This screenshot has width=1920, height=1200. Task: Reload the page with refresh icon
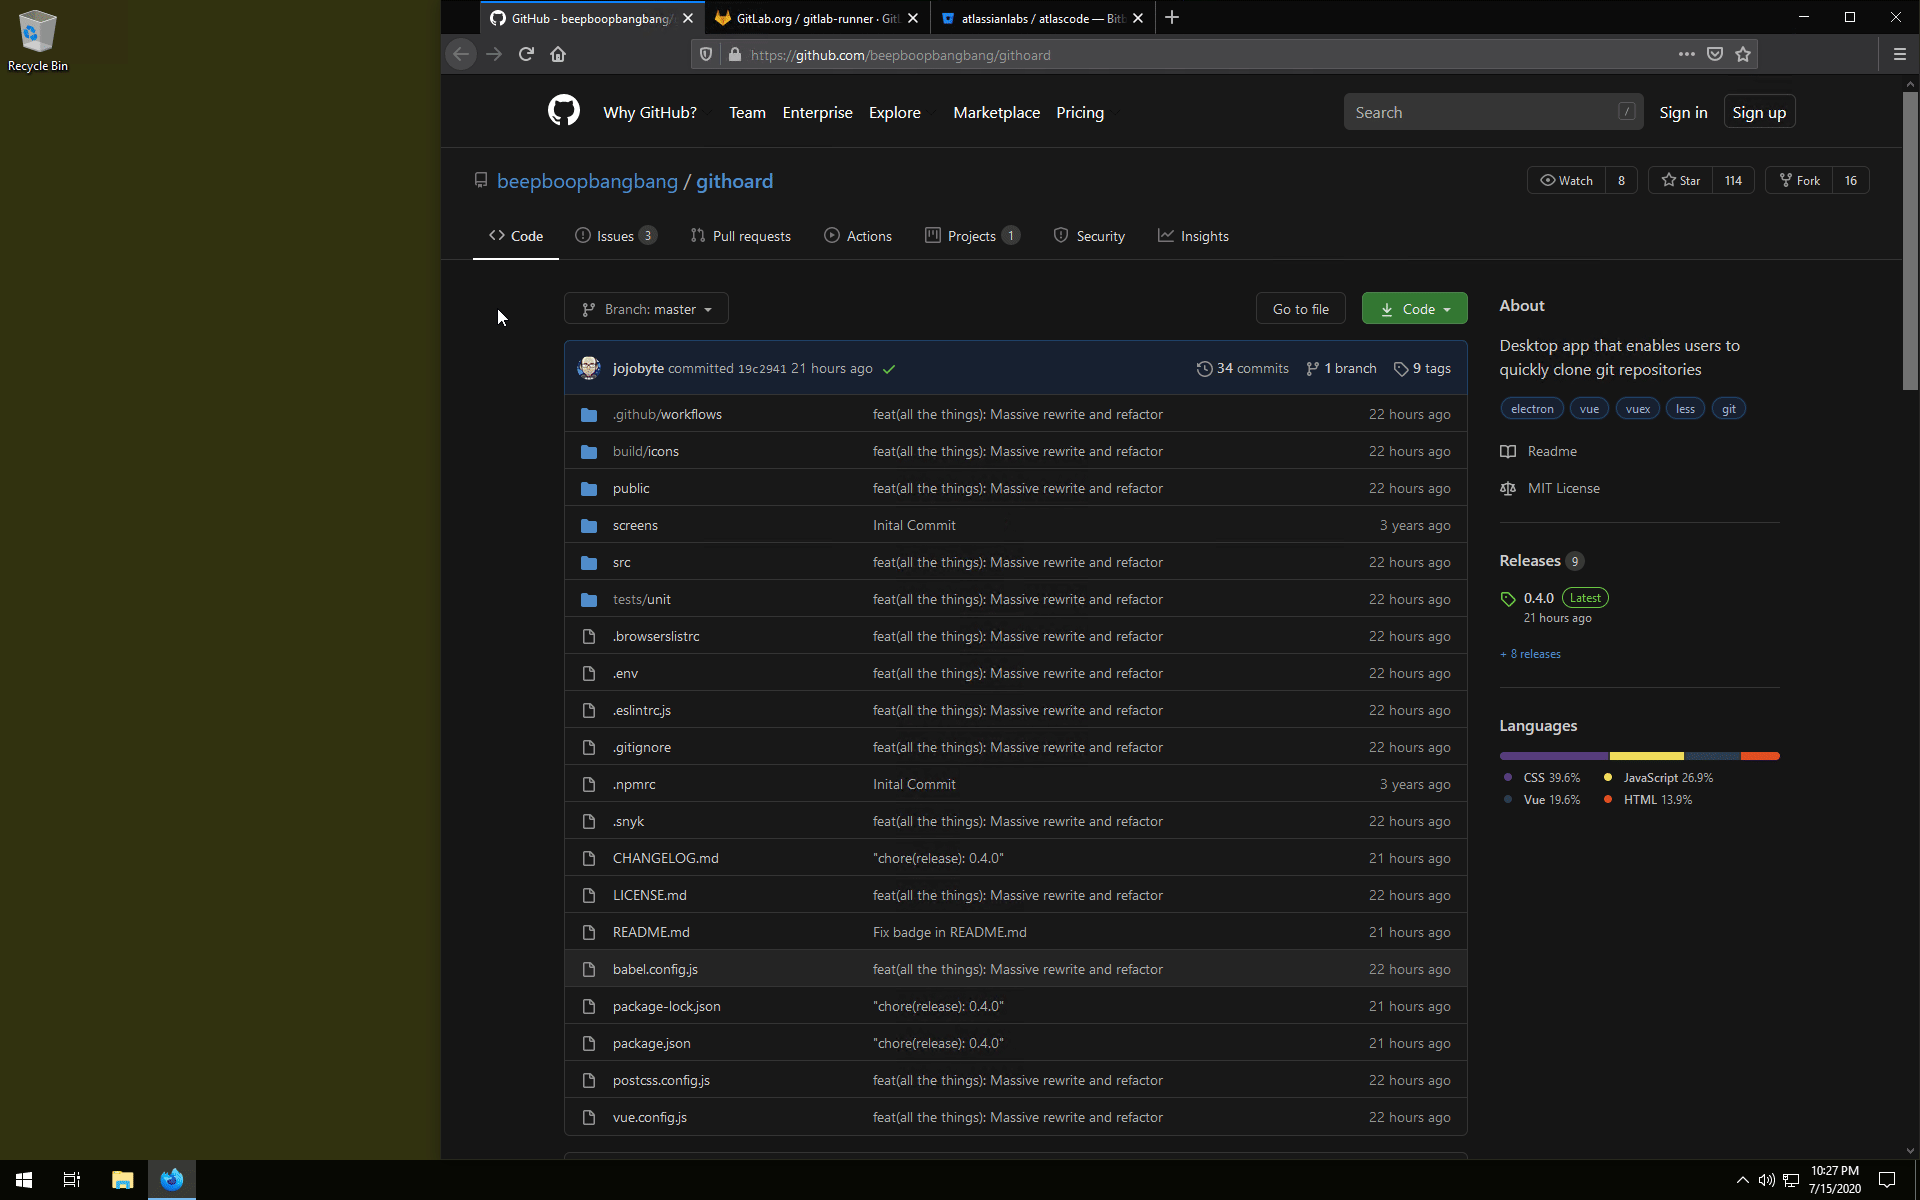(x=526, y=55)
